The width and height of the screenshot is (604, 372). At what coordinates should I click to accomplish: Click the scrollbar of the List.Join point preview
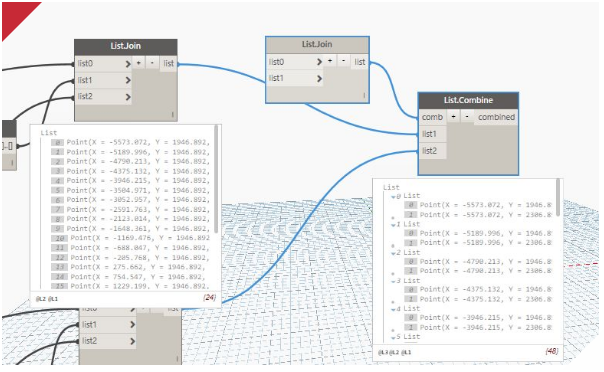[216, 179]
